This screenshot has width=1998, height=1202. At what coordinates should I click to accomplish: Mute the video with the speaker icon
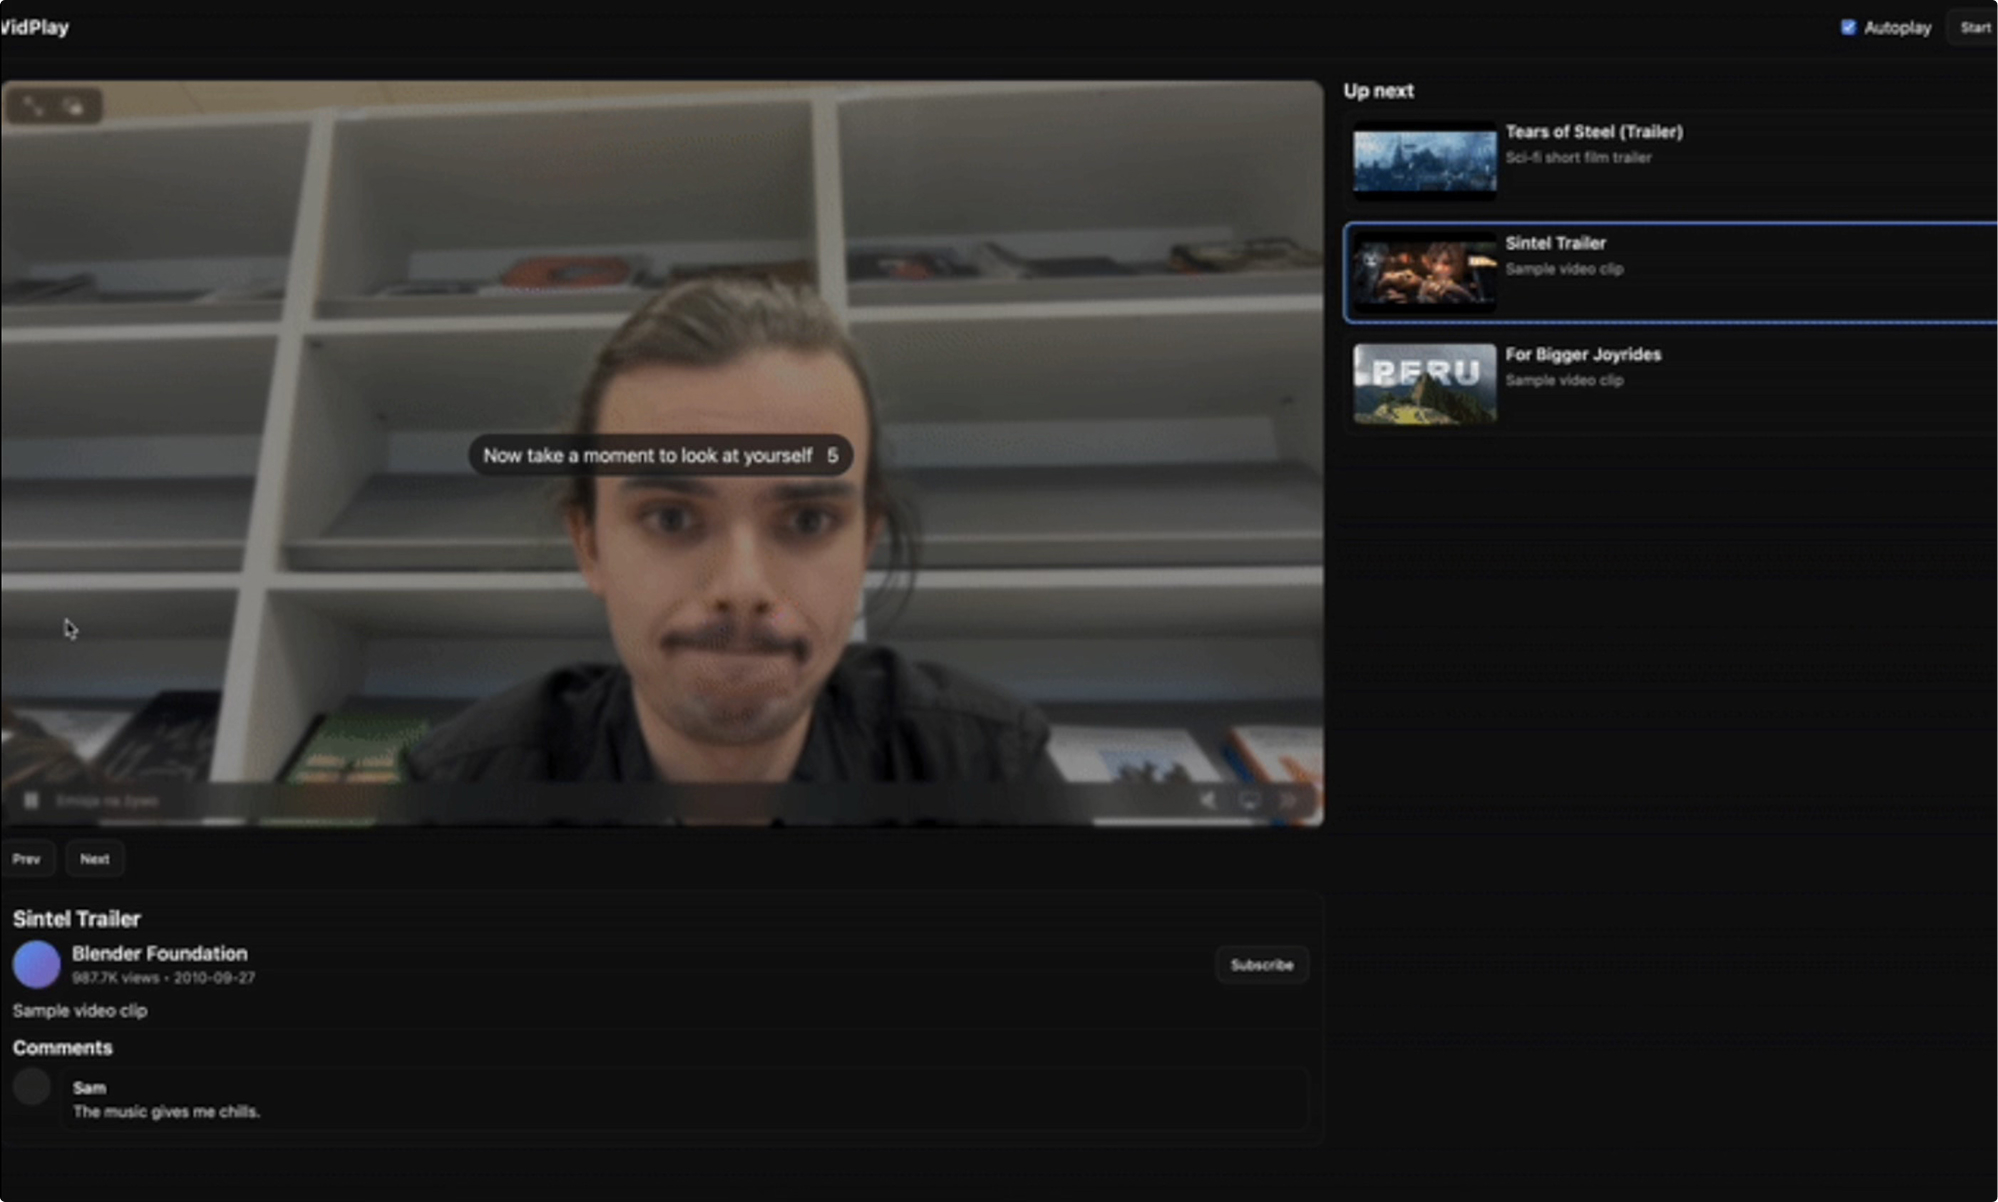coord(1208,800)
